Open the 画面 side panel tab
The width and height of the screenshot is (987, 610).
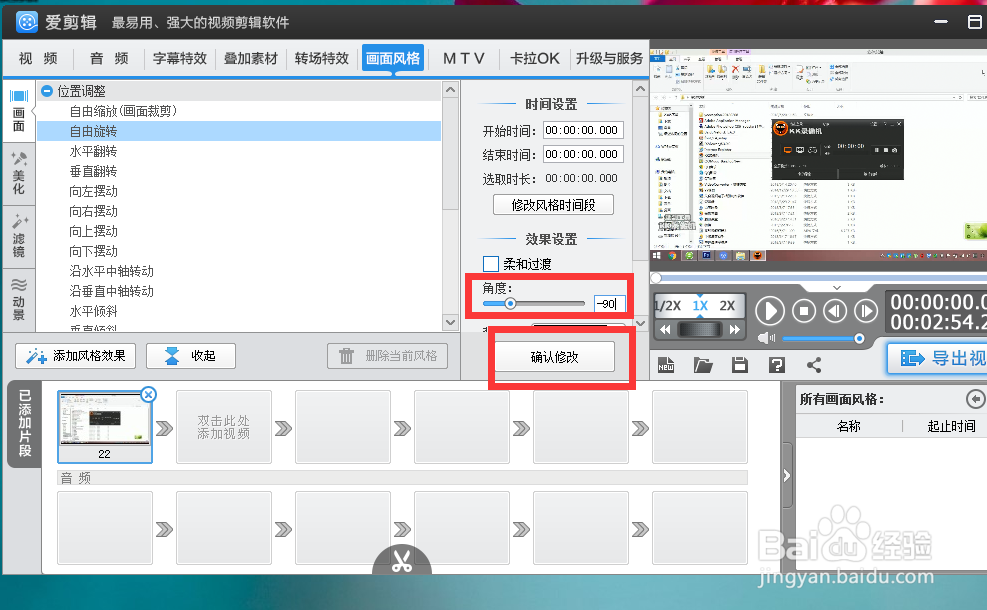19,111
